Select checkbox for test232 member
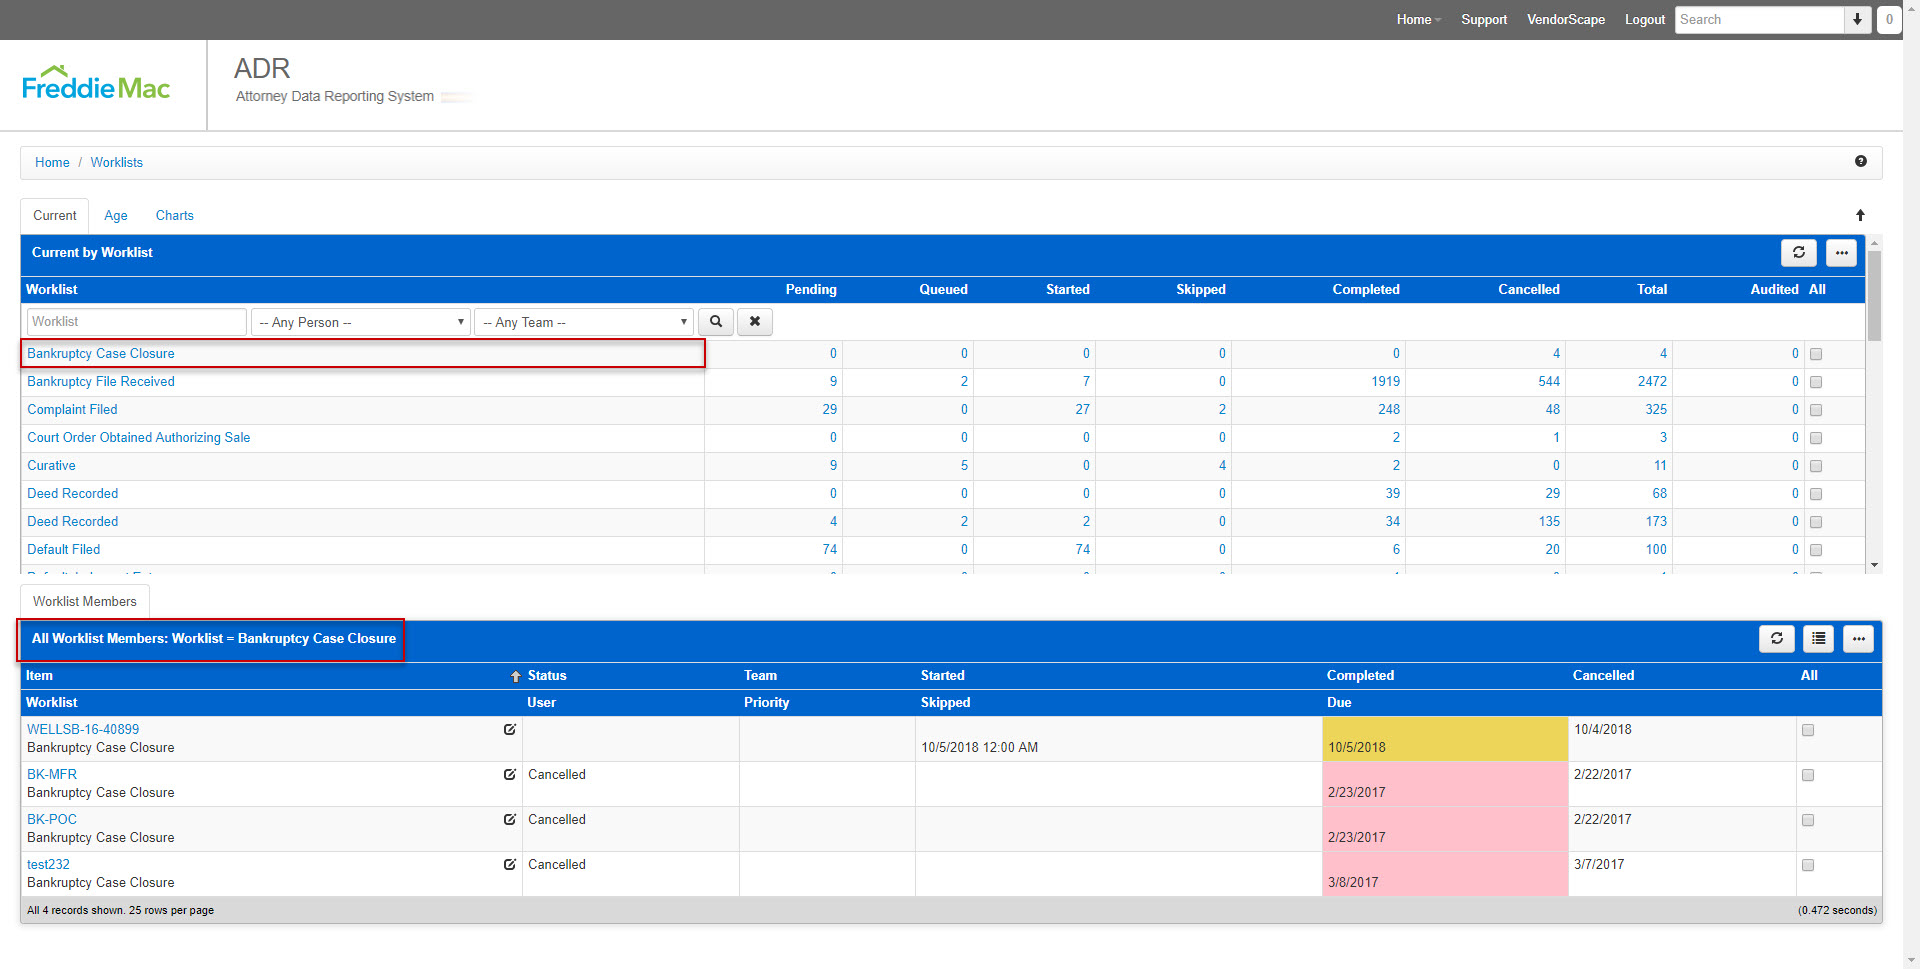Viewport: 1920px width, 969px height. [x=1808, y=865]
